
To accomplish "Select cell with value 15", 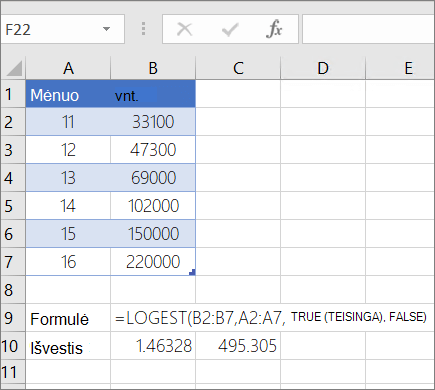I will 68,234.
